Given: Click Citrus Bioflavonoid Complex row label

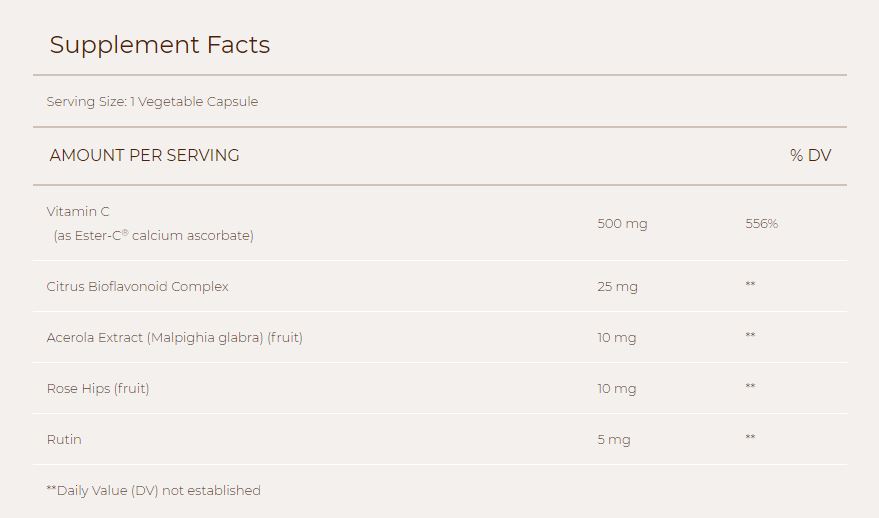Looking at the screenshot, I should pos(138,287).
